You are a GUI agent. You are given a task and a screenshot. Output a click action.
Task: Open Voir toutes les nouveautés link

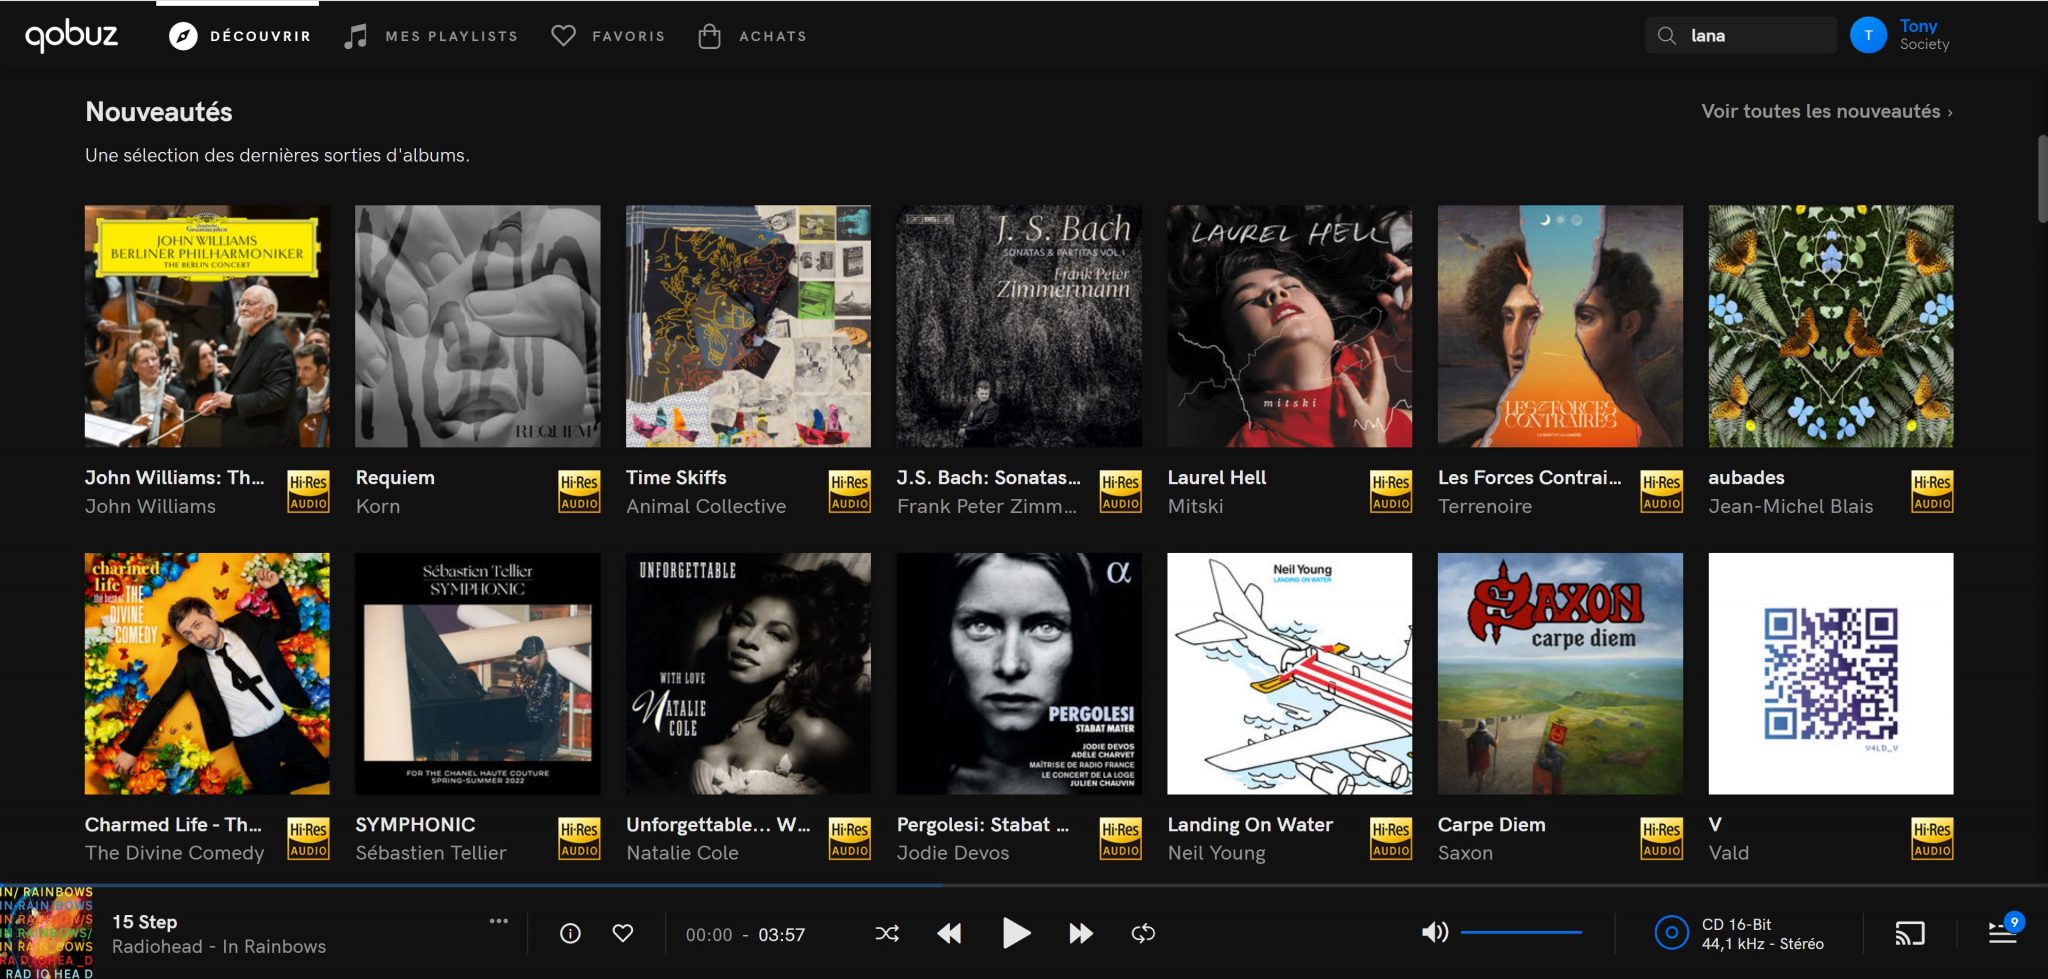pos(1827,111)
